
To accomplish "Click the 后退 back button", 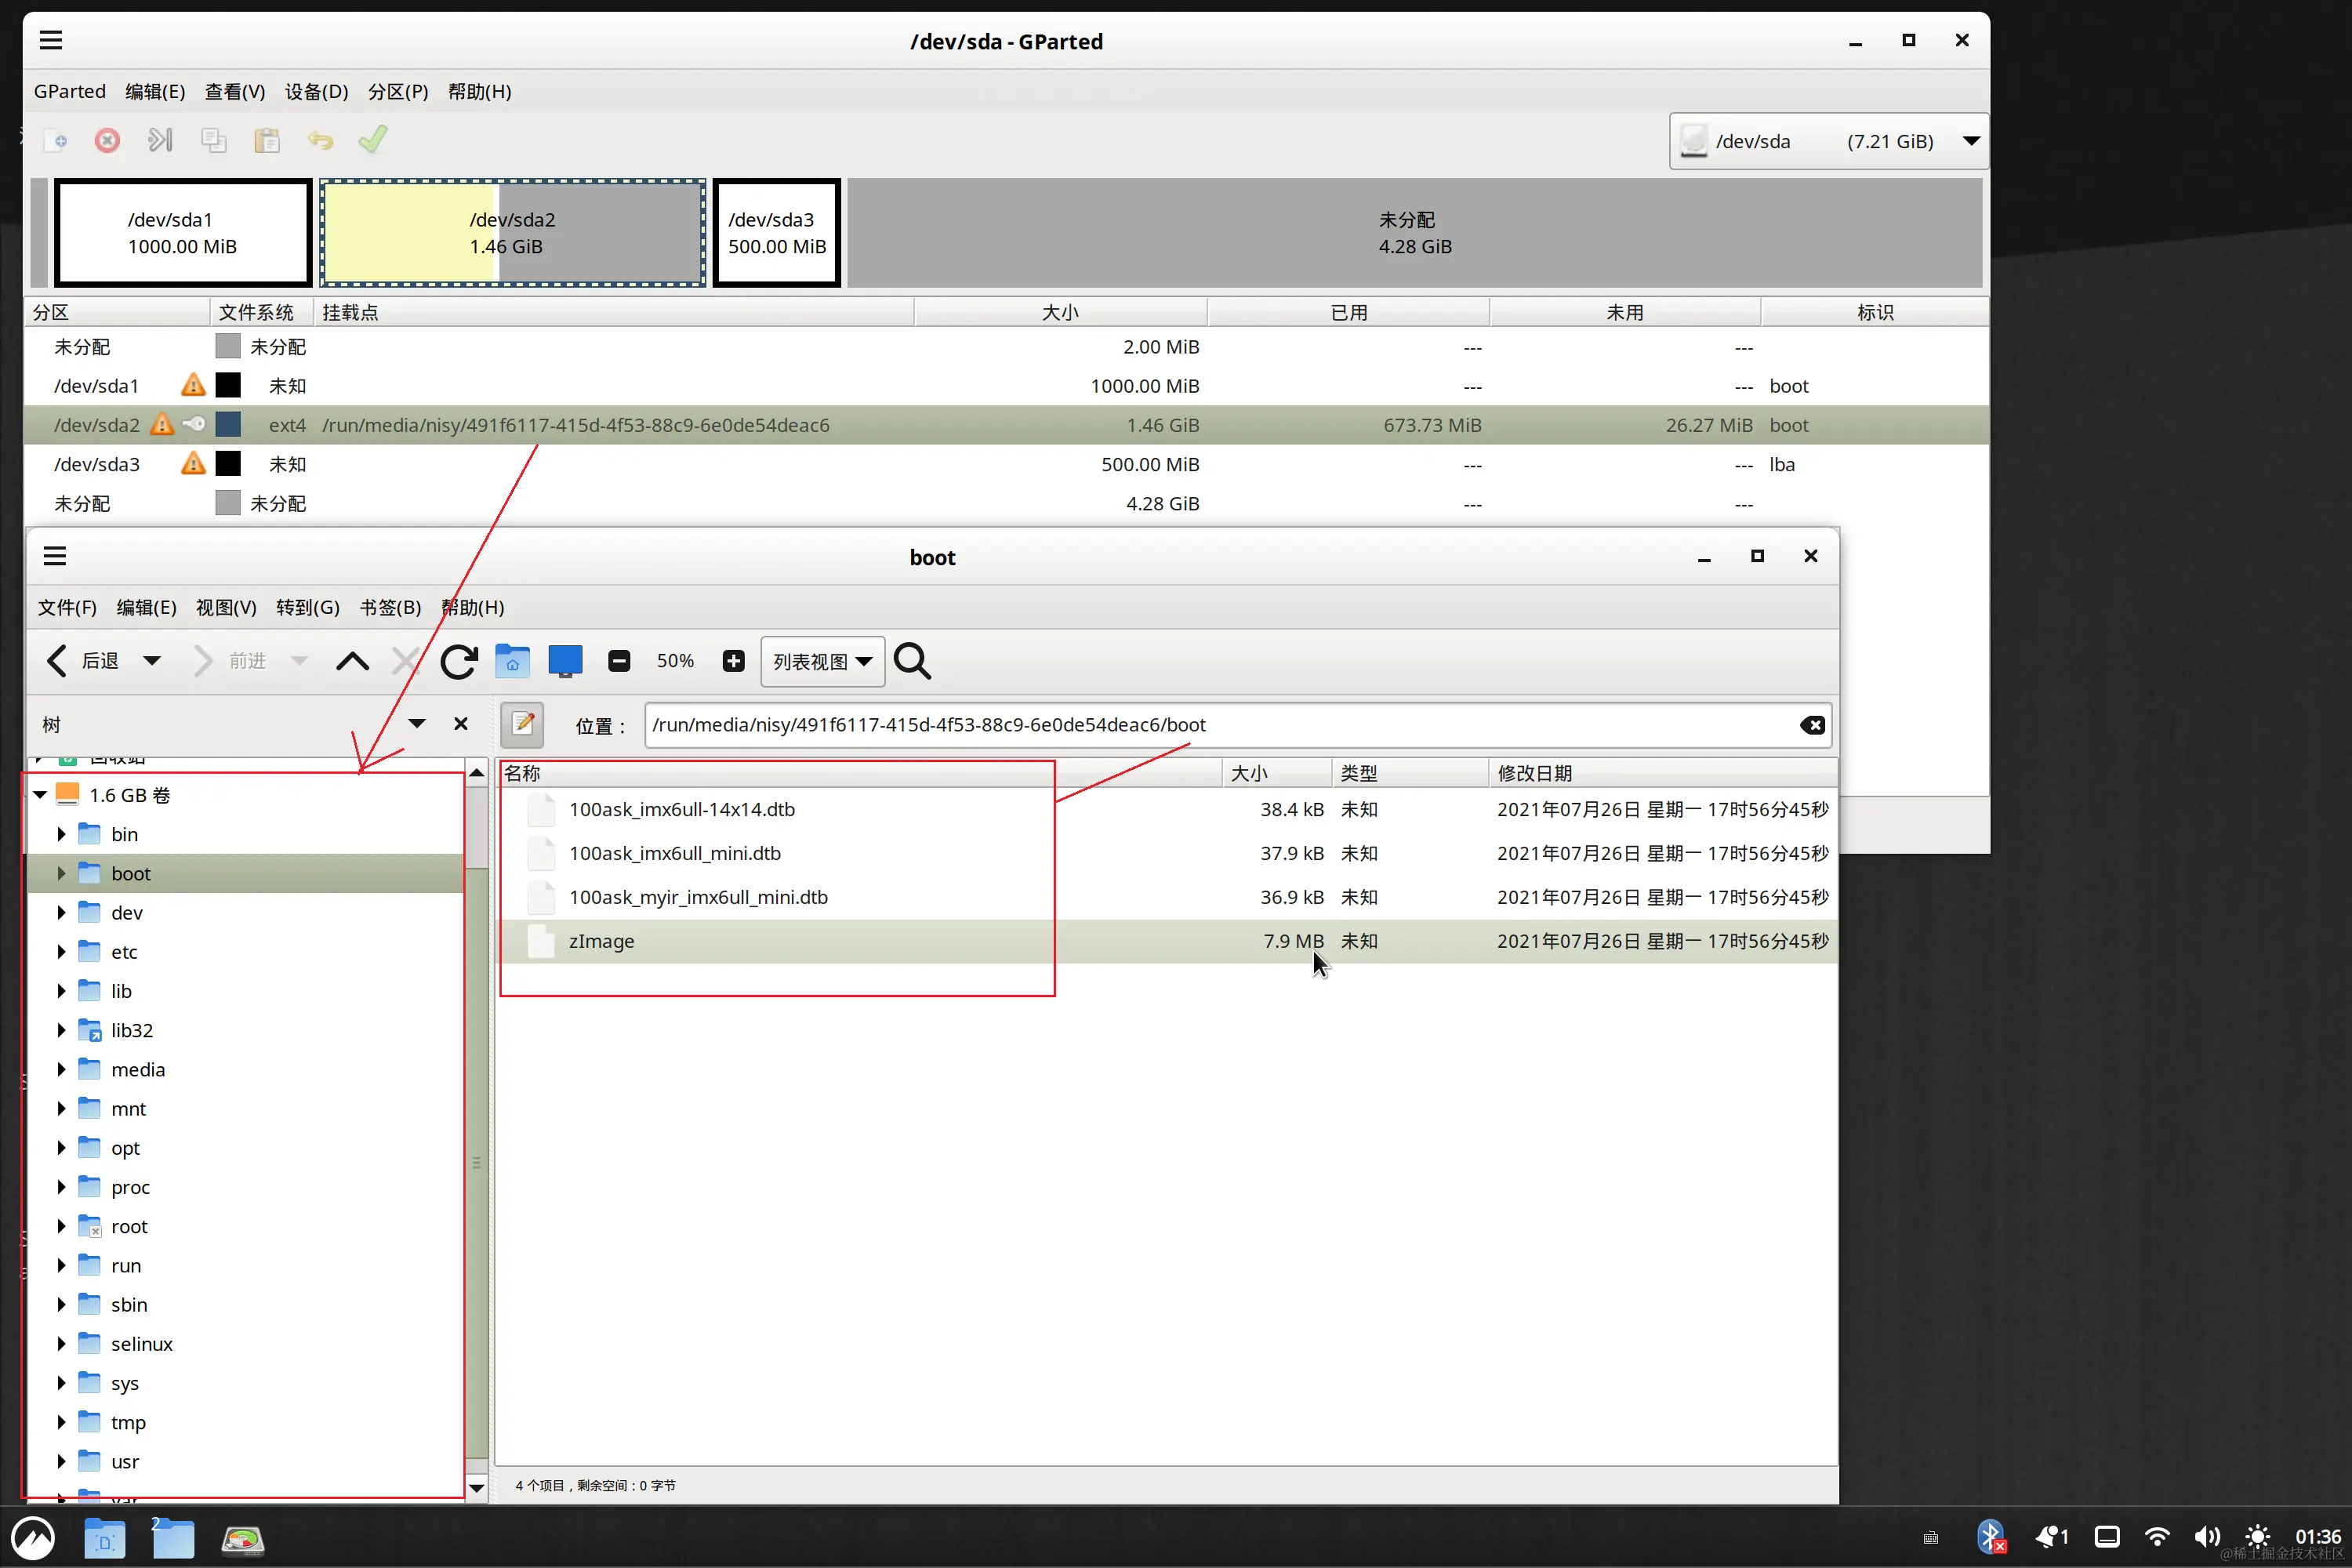I will click(85, 661).
